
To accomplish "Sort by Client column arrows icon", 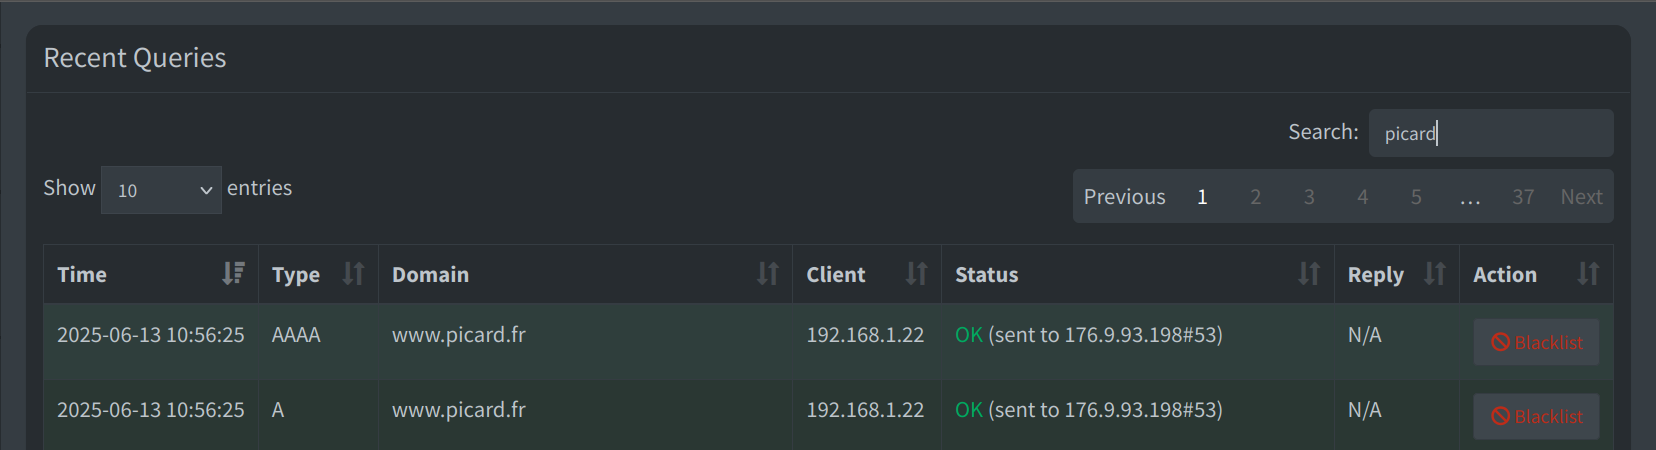I will (916, 274).
